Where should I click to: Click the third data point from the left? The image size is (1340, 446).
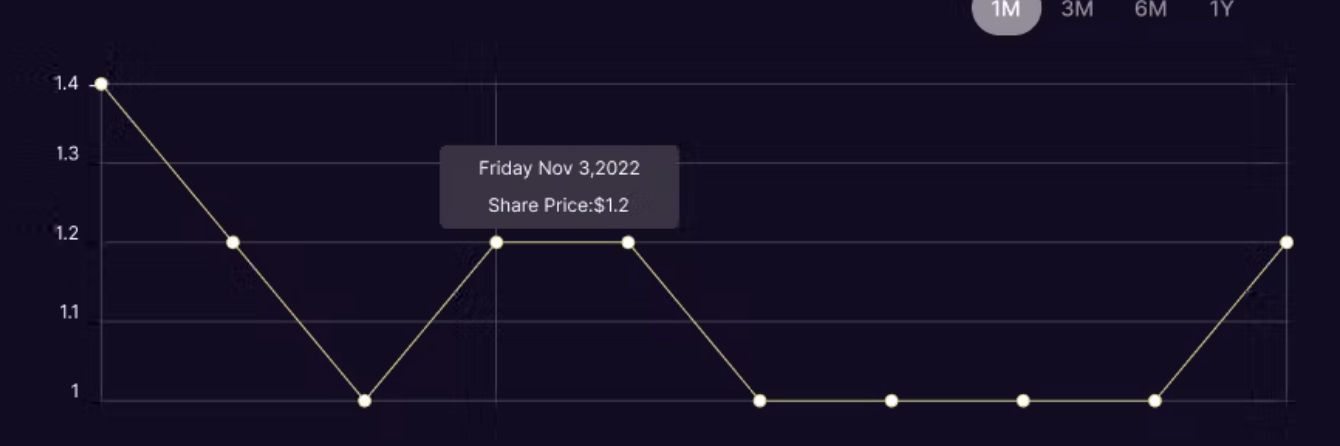click(365, 401)
